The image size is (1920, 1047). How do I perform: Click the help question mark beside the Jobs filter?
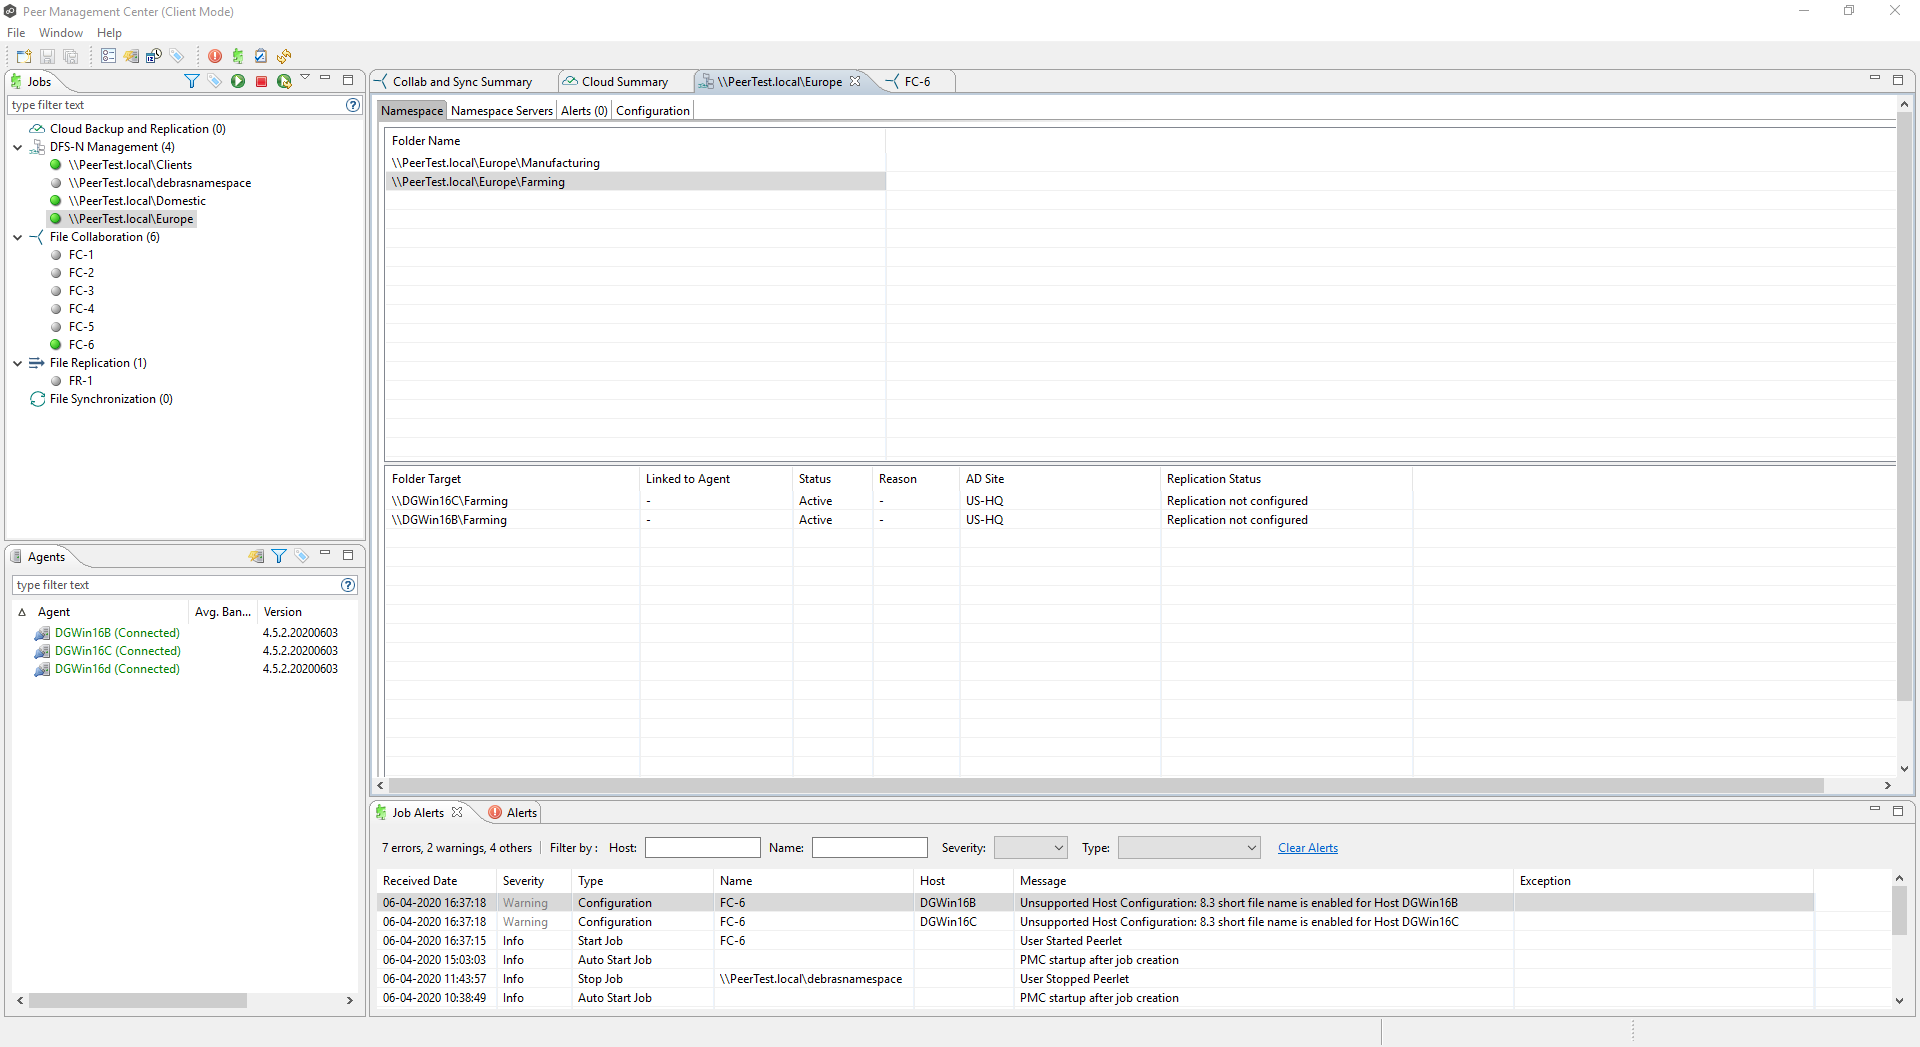351,105
